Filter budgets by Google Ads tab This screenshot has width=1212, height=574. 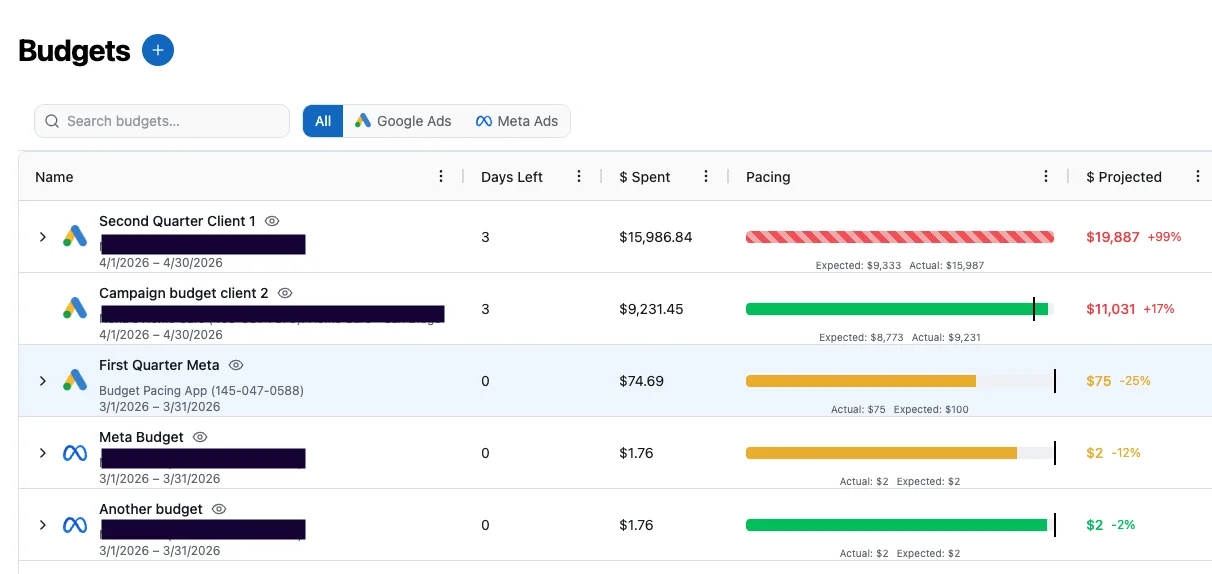pyautogui.click(x=403, y=121)
